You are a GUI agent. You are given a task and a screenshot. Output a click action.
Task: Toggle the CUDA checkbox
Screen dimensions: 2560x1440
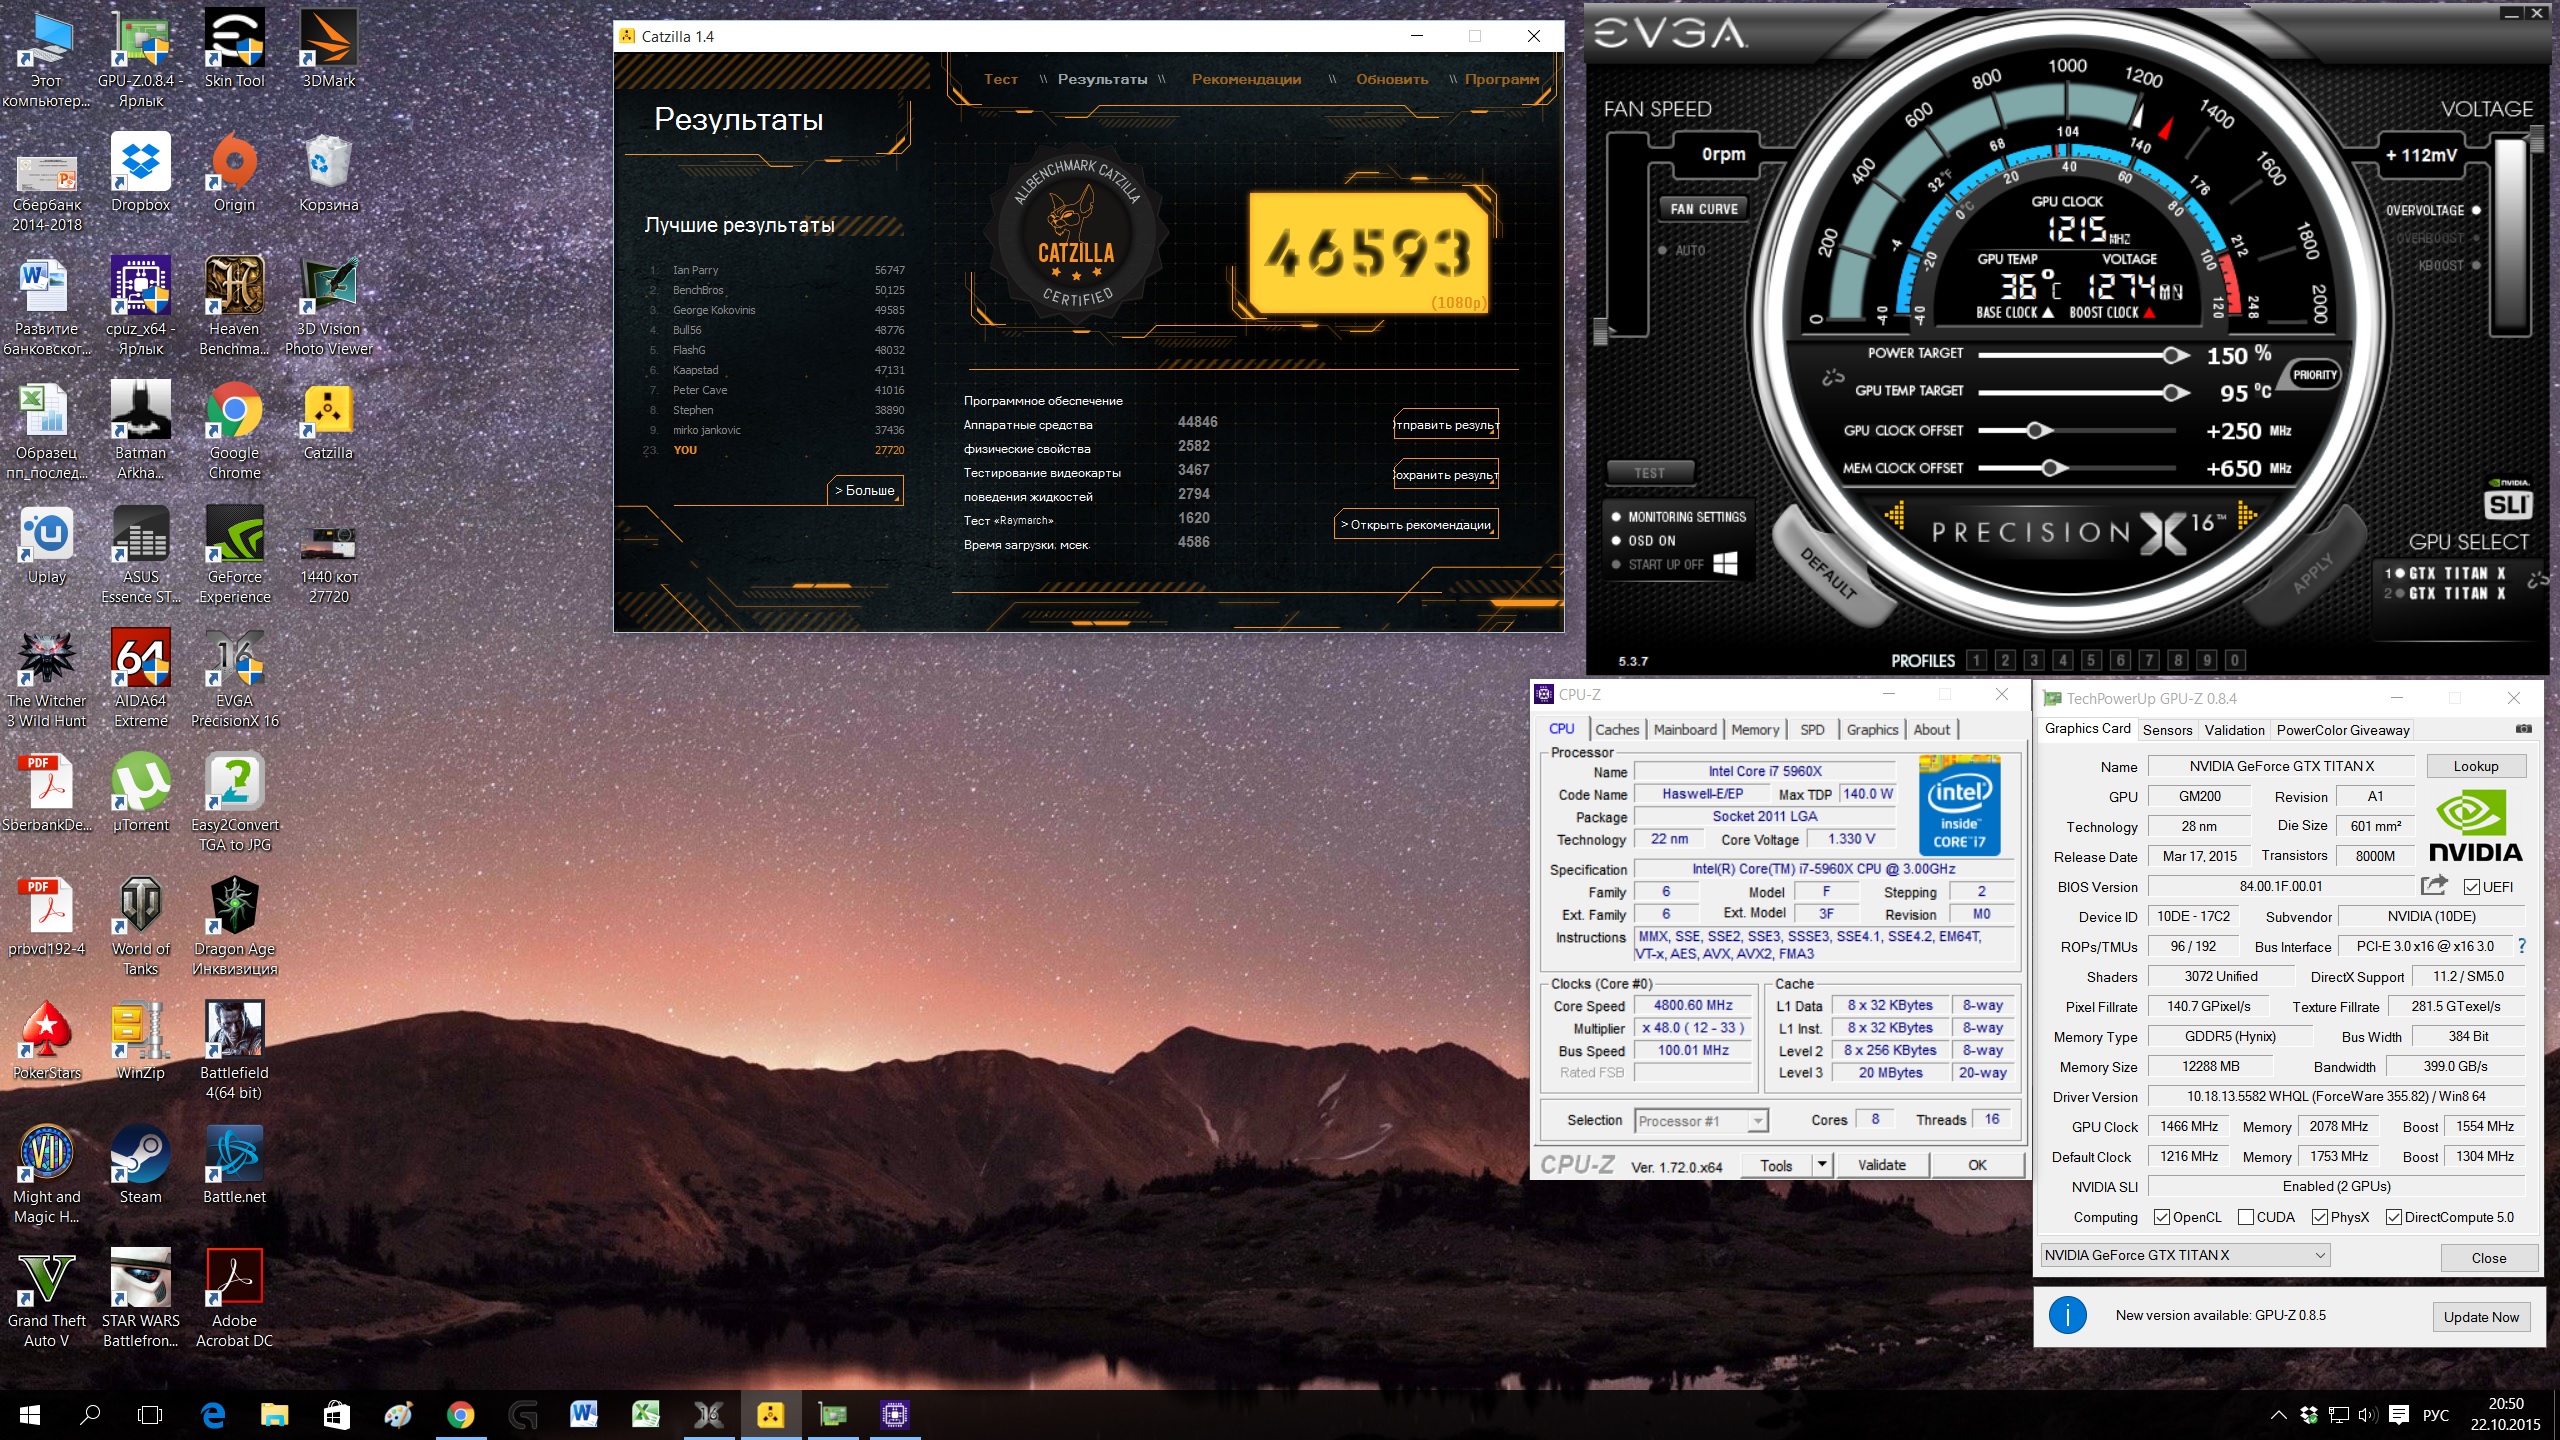[x=2246, y=1217]
